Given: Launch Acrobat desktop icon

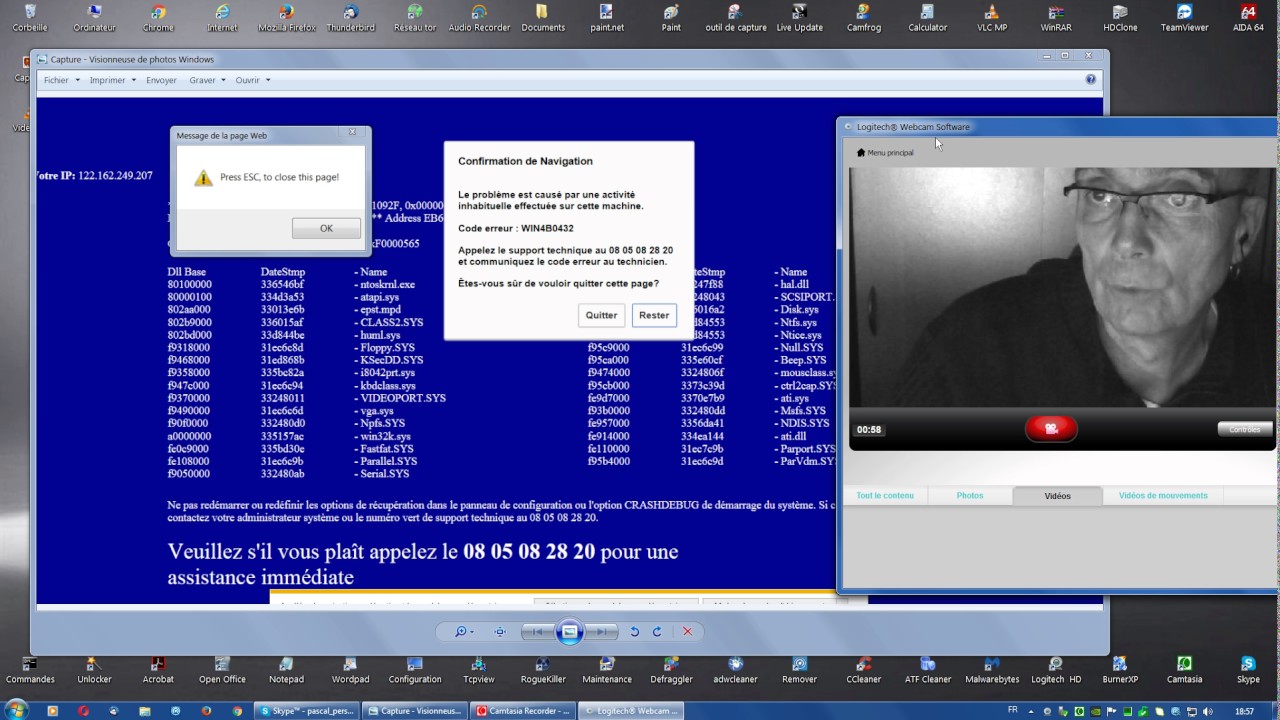Looking at the screenshot, I should coord(158,670).
